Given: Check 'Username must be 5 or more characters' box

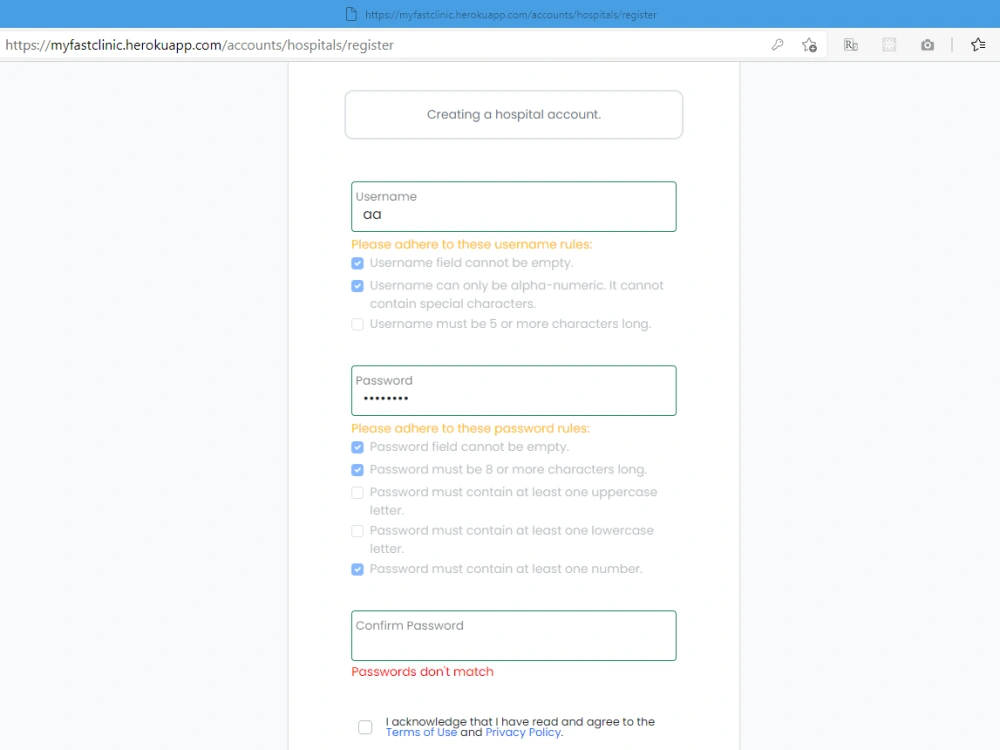Looking at the screenshot, I should 357,325.
